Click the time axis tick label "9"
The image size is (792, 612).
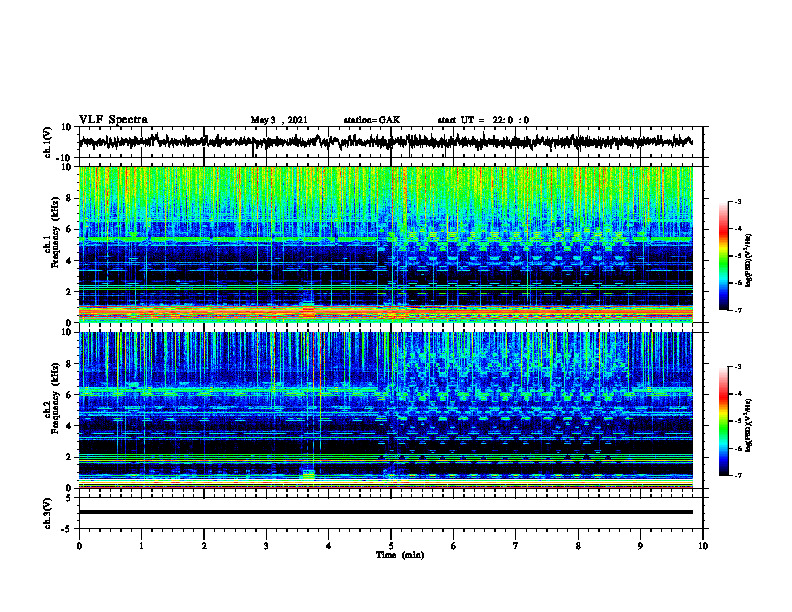click(640, 546)
